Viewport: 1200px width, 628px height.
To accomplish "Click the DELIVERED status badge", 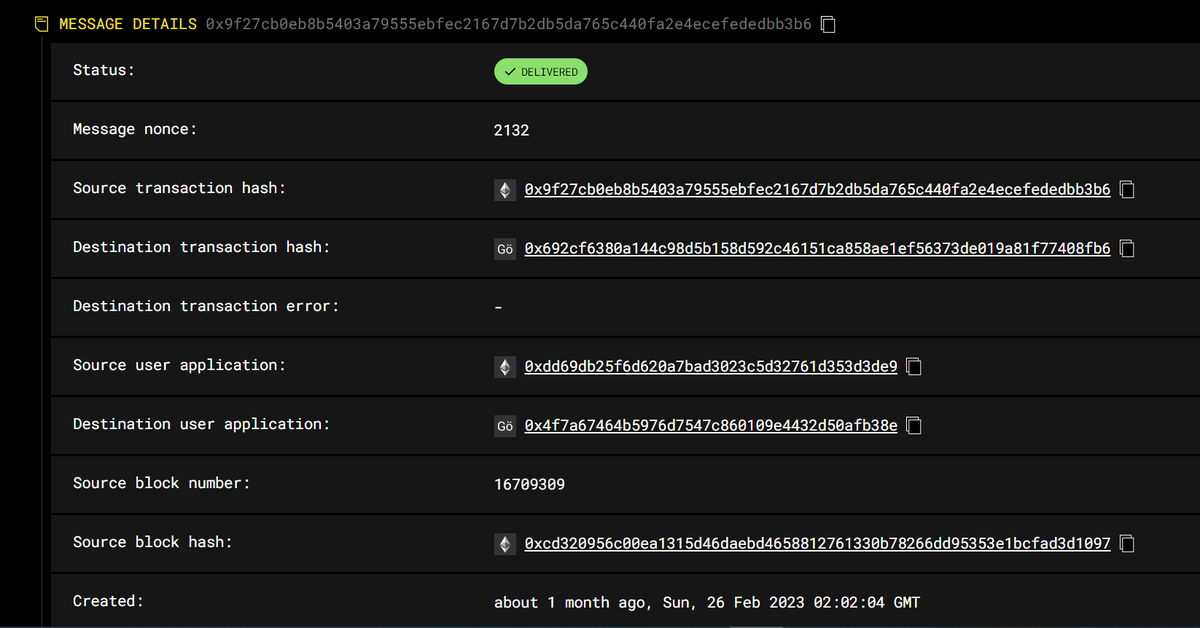I will [x=541, y=72].
